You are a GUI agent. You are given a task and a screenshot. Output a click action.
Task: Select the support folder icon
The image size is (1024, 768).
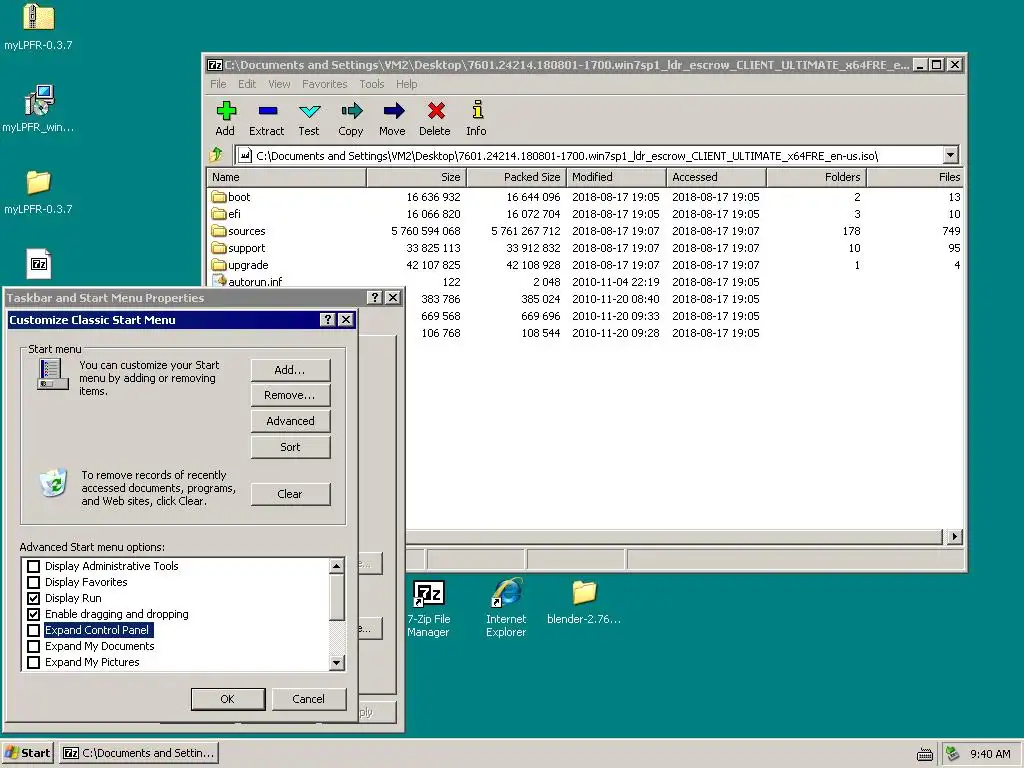coord(218,248)
